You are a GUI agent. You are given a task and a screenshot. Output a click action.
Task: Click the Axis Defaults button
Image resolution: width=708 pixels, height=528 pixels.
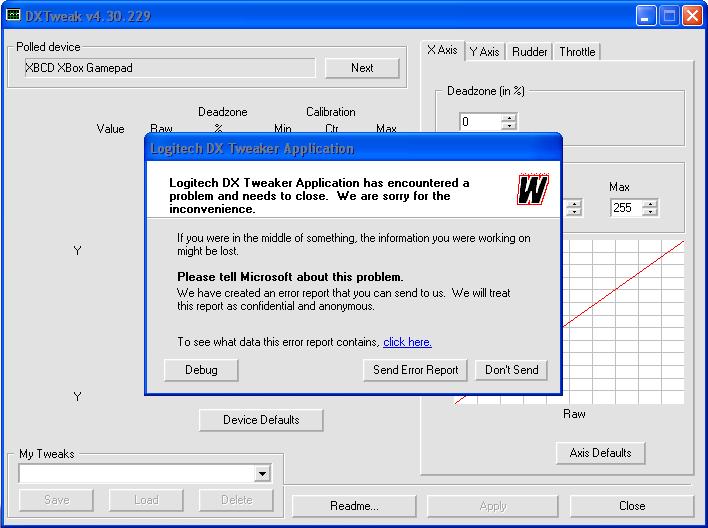coord(601,453)
